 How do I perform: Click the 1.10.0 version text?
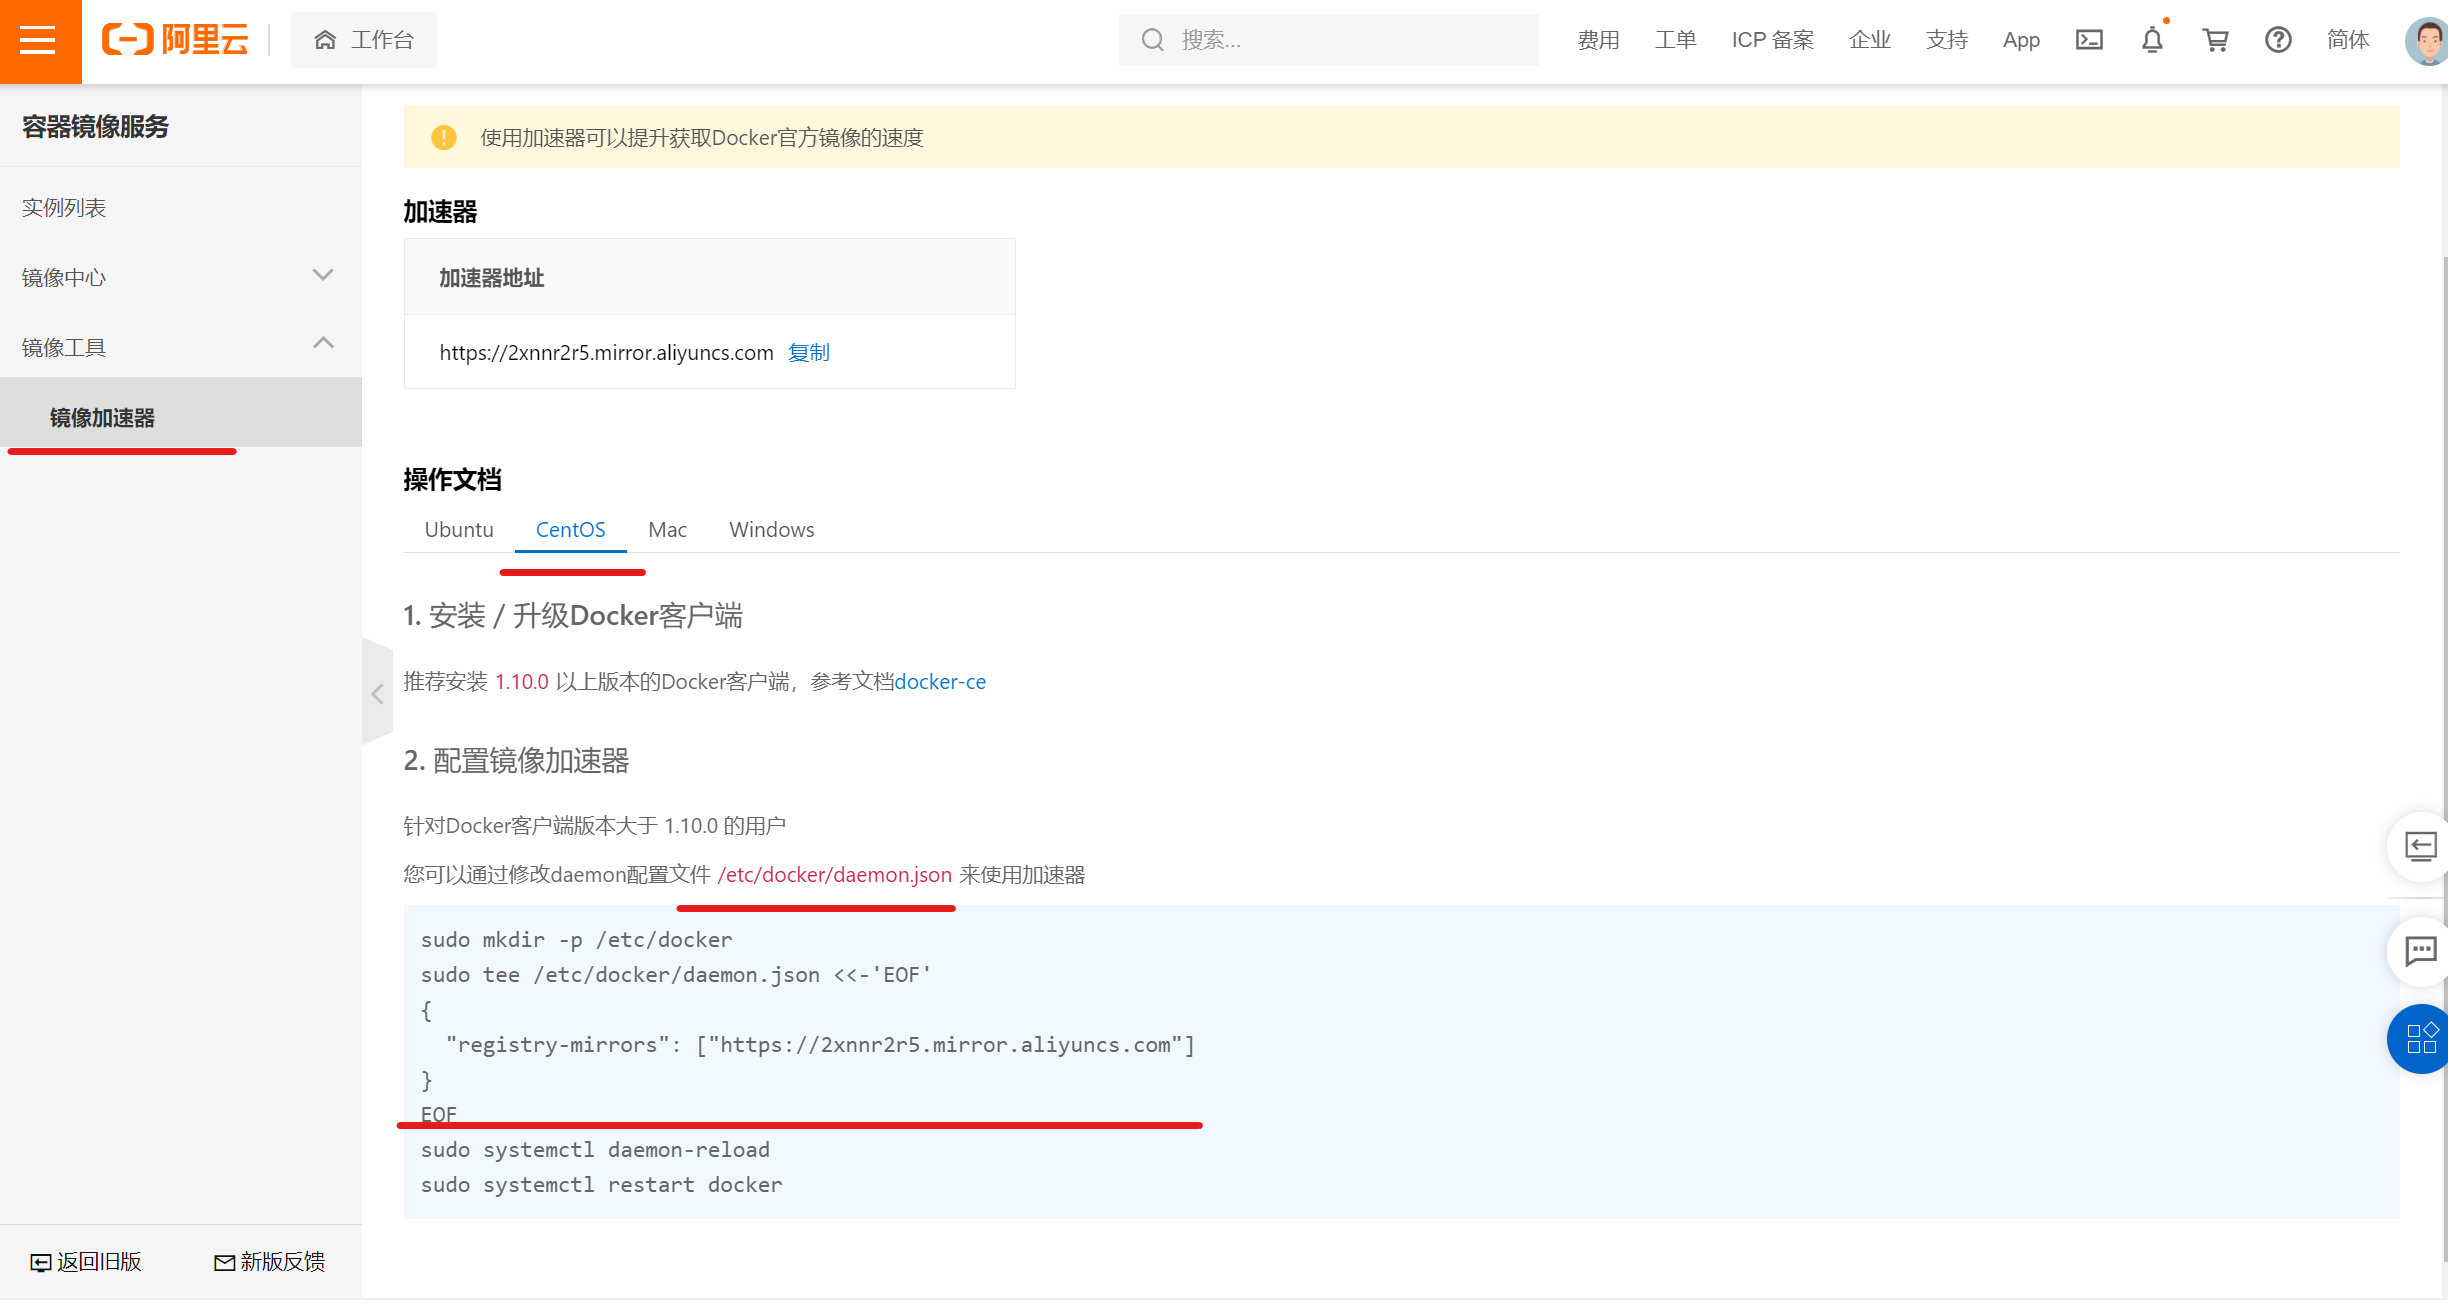(521, 681)
